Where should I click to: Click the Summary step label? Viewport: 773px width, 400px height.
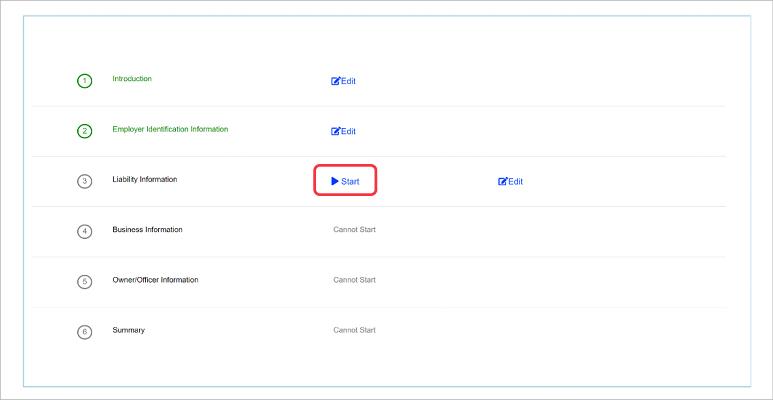[x=128, y=329]
